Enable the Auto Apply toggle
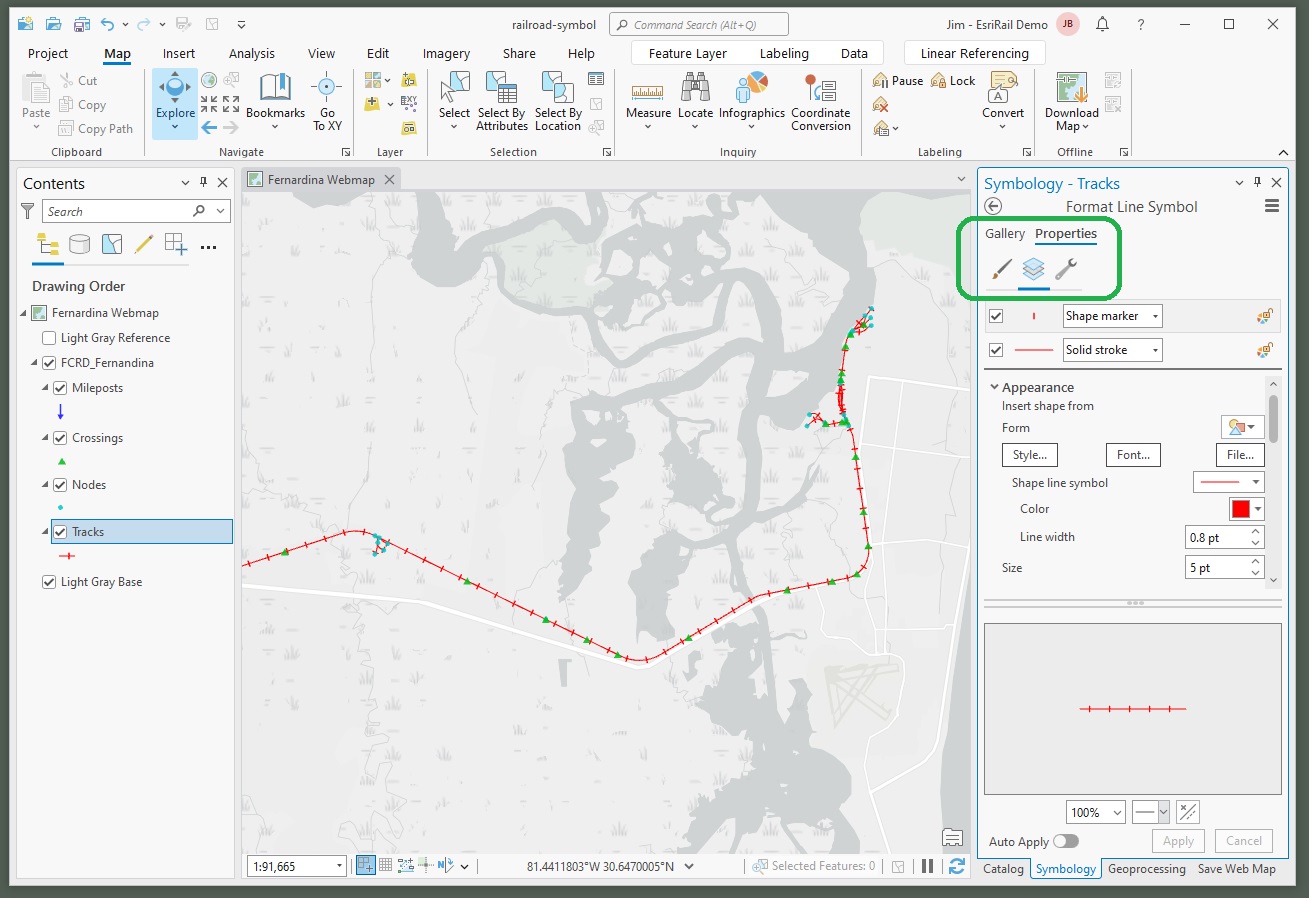This screenshot has width=1309, height=898. 1066,842
